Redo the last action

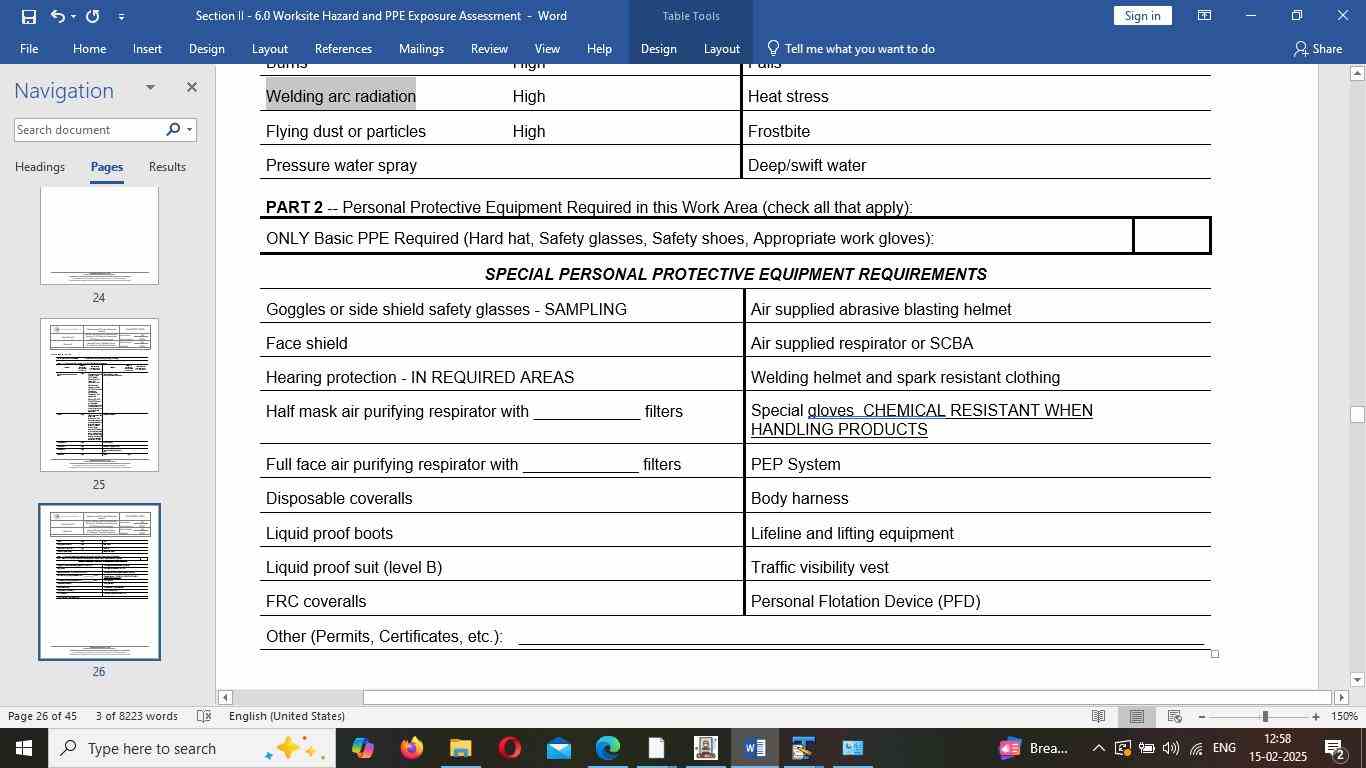click(93, 16)
